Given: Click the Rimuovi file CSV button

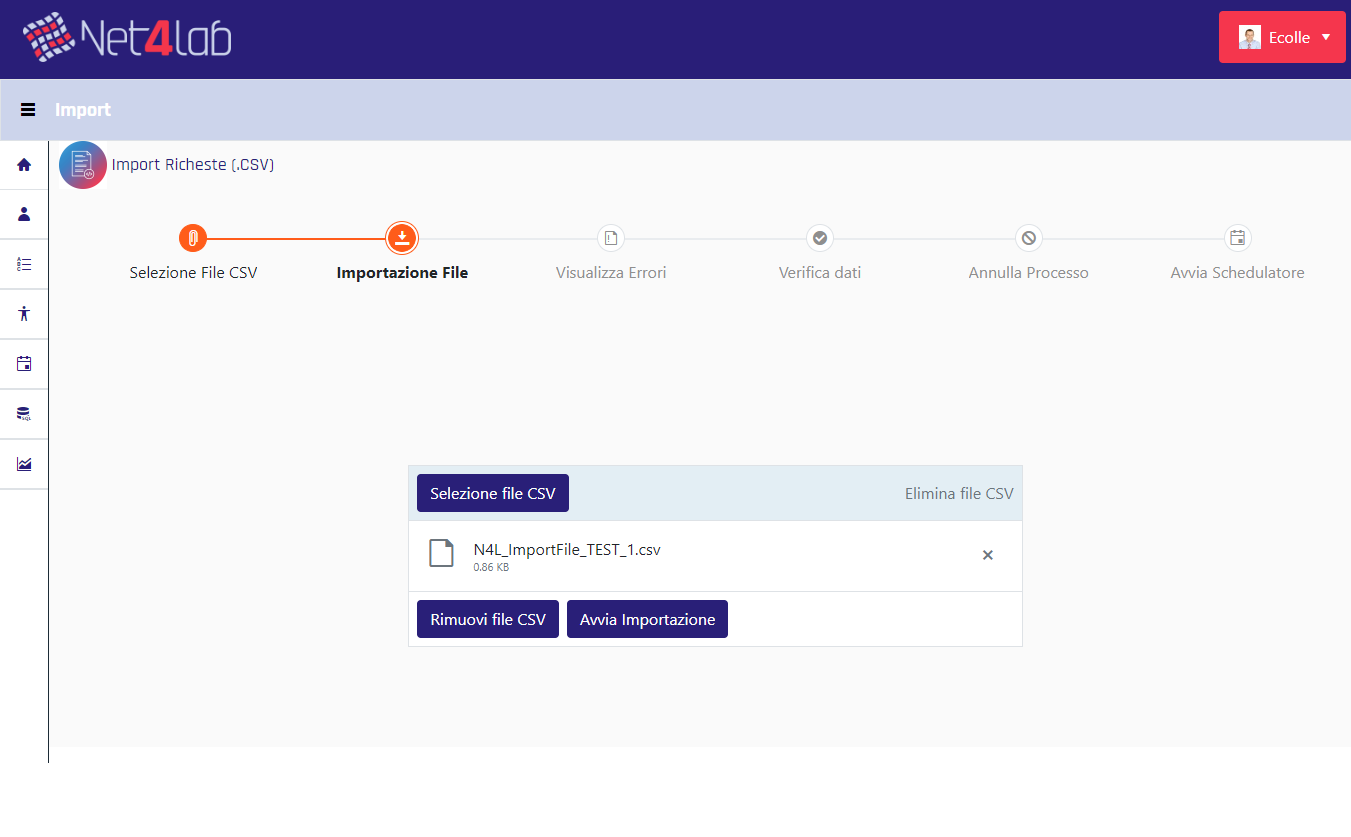Looking at the screenshot, I should coord(488,619).
